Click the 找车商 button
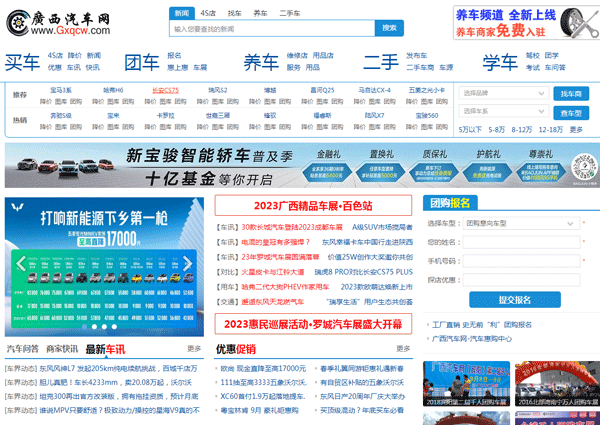The width and height of the screenshot is (600, 425). (x=571, y=94)
